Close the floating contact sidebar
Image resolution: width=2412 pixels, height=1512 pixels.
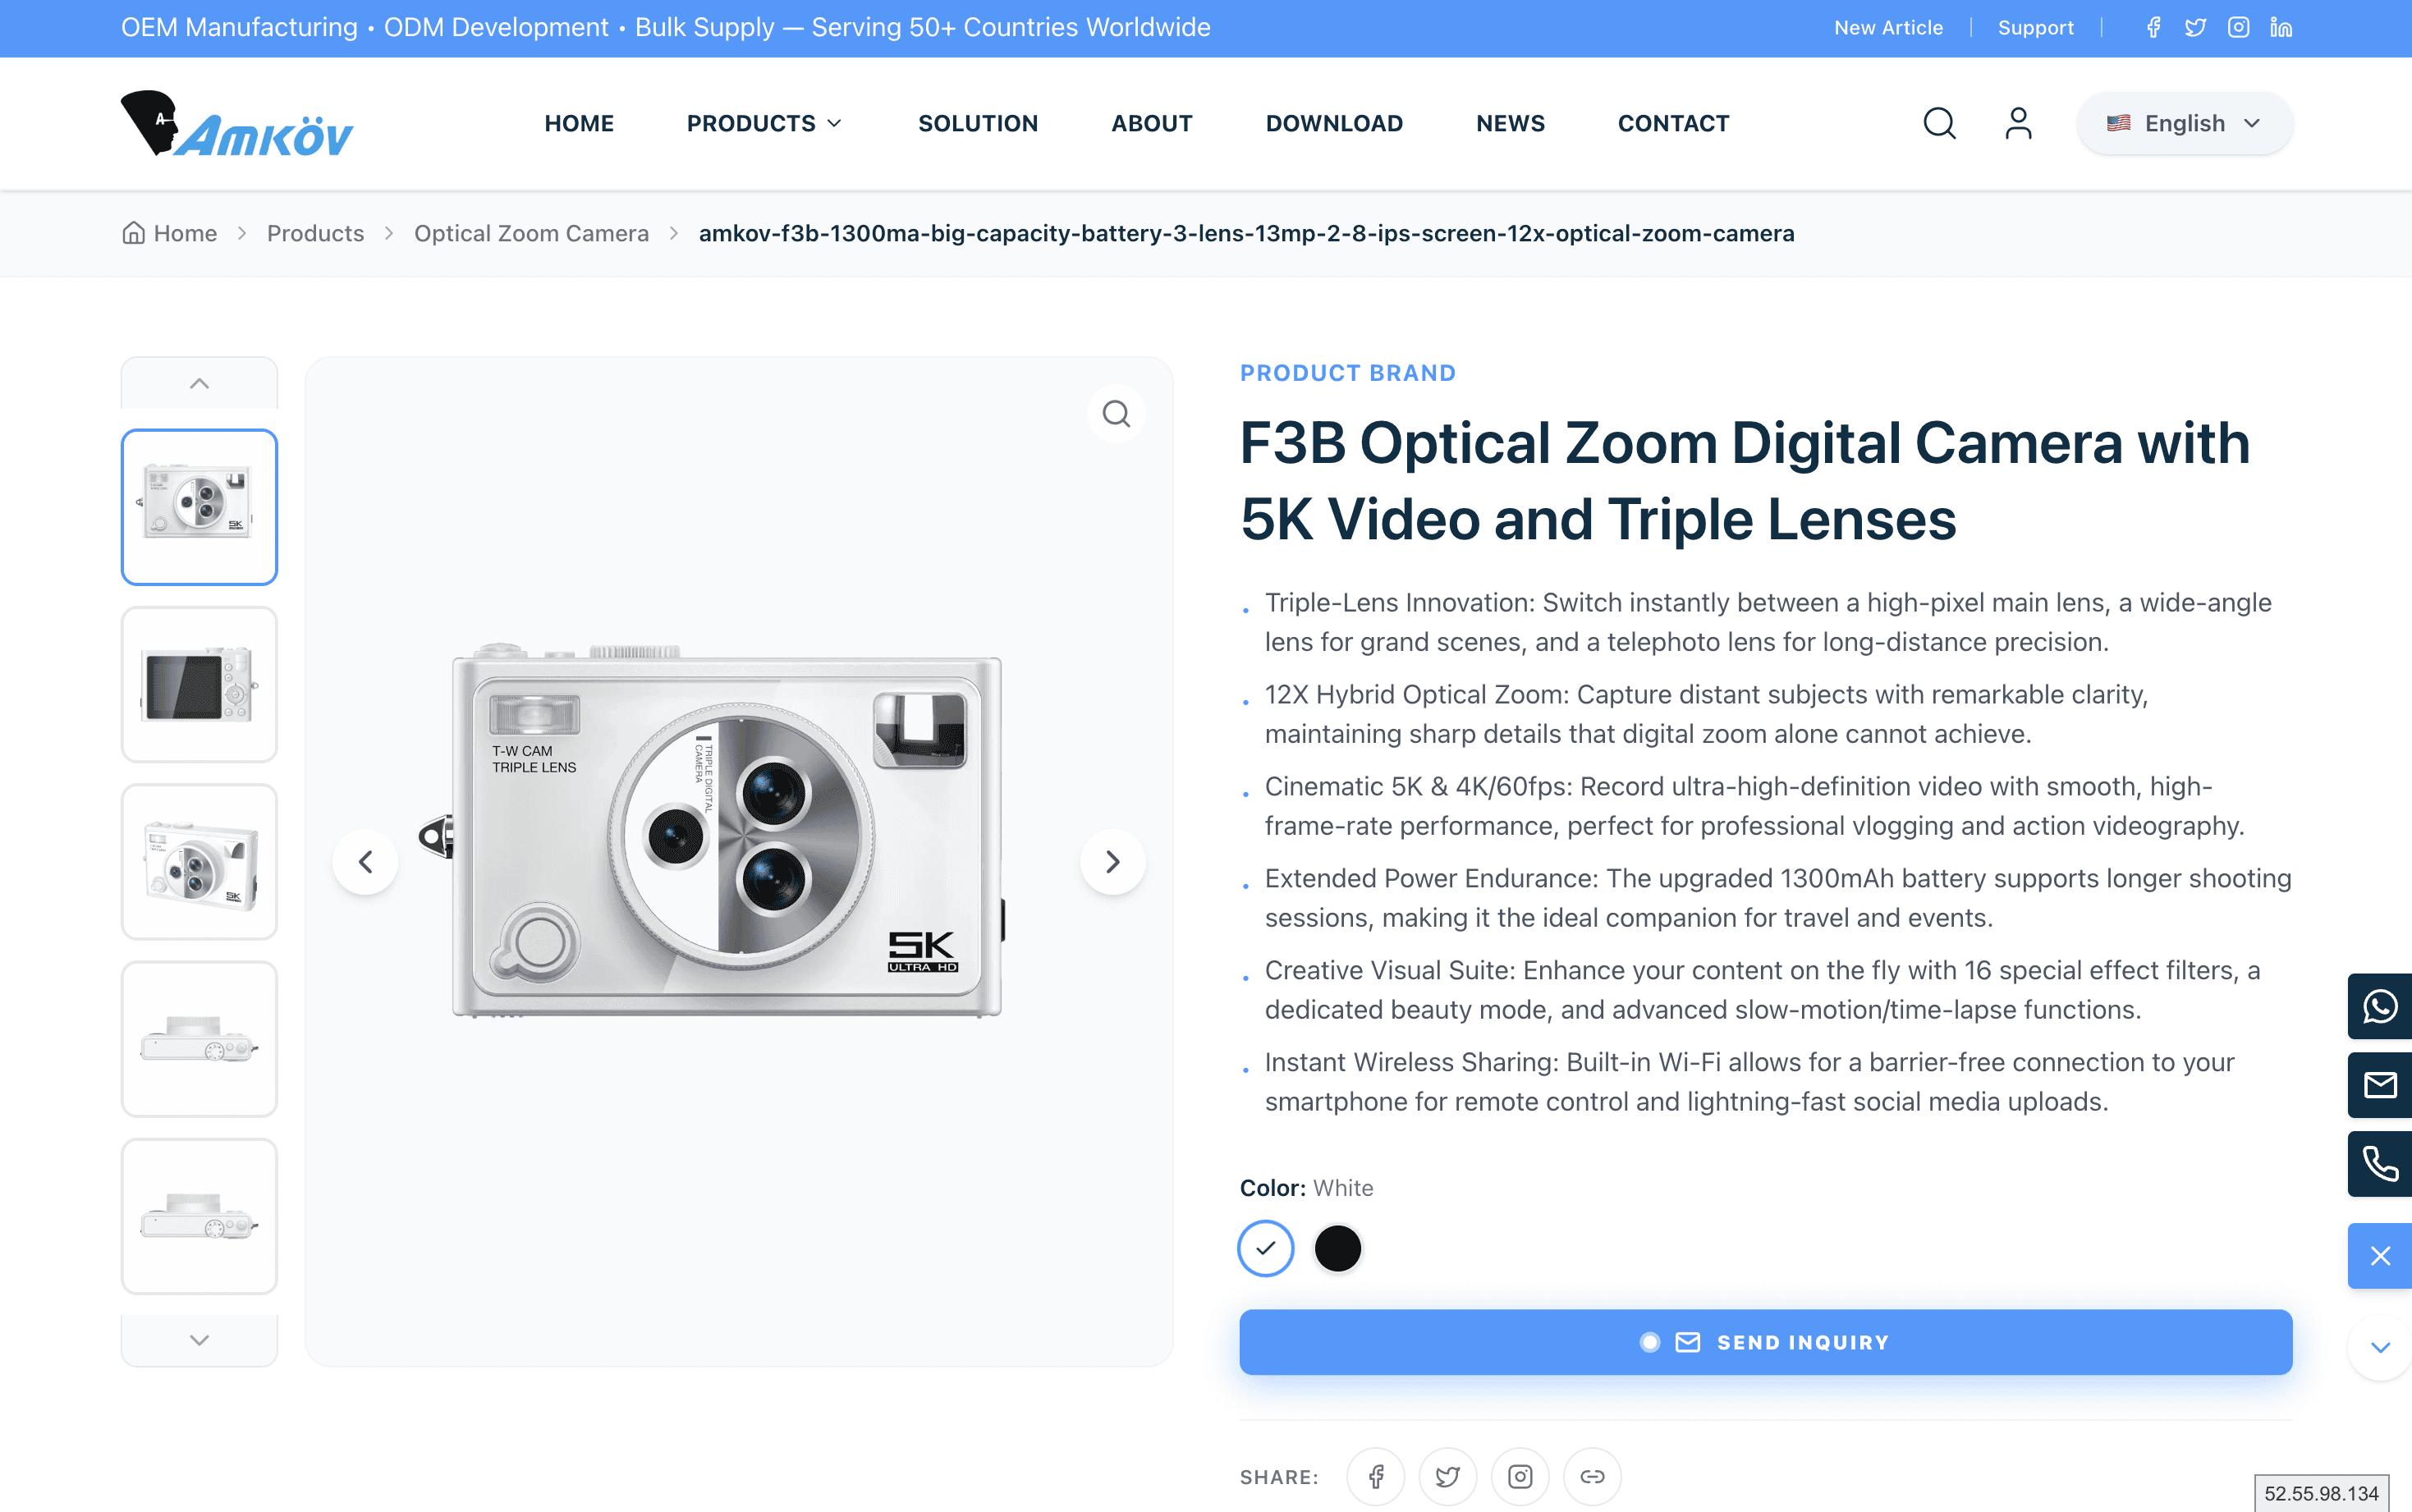coord(2380,1256)
